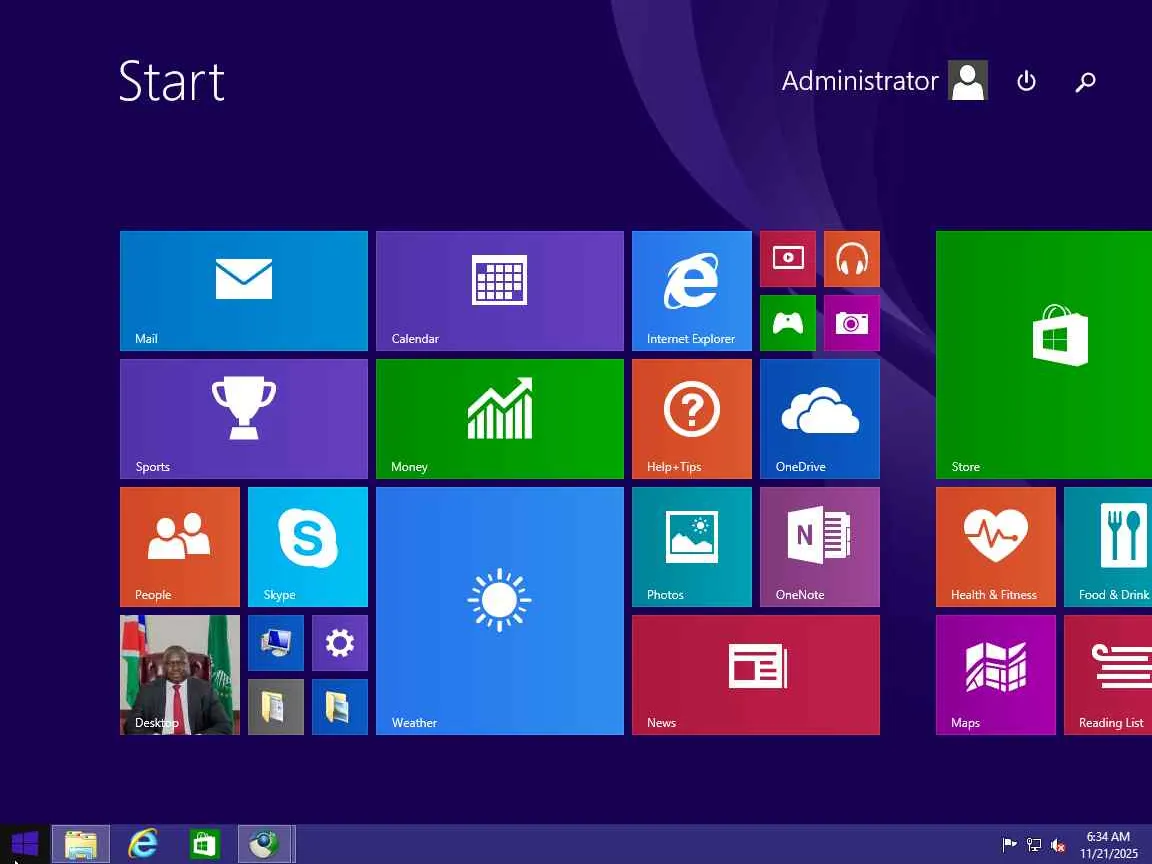
Task: Open the search magnifier button
Action: coord(1085,81)
